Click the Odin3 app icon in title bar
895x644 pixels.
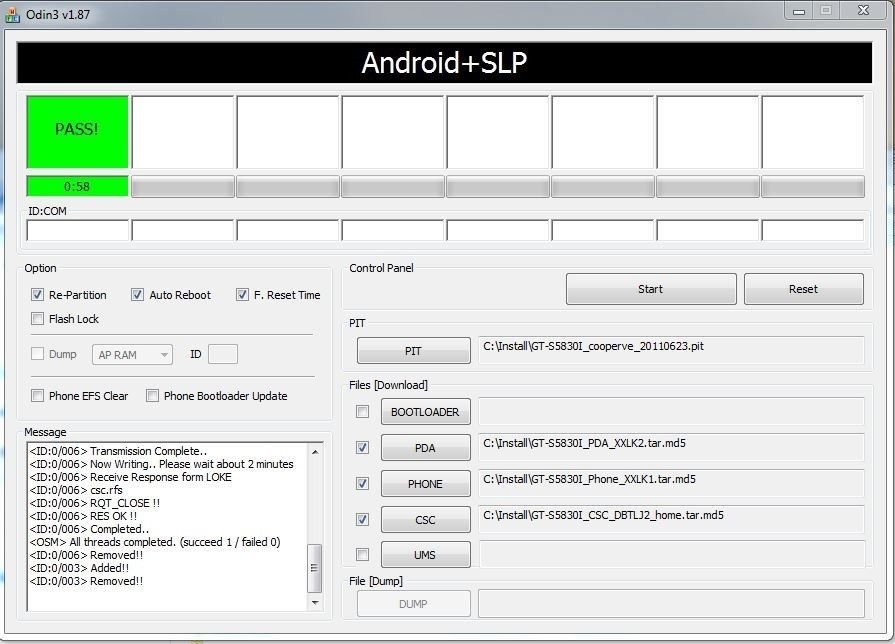(x=12, y=14)
